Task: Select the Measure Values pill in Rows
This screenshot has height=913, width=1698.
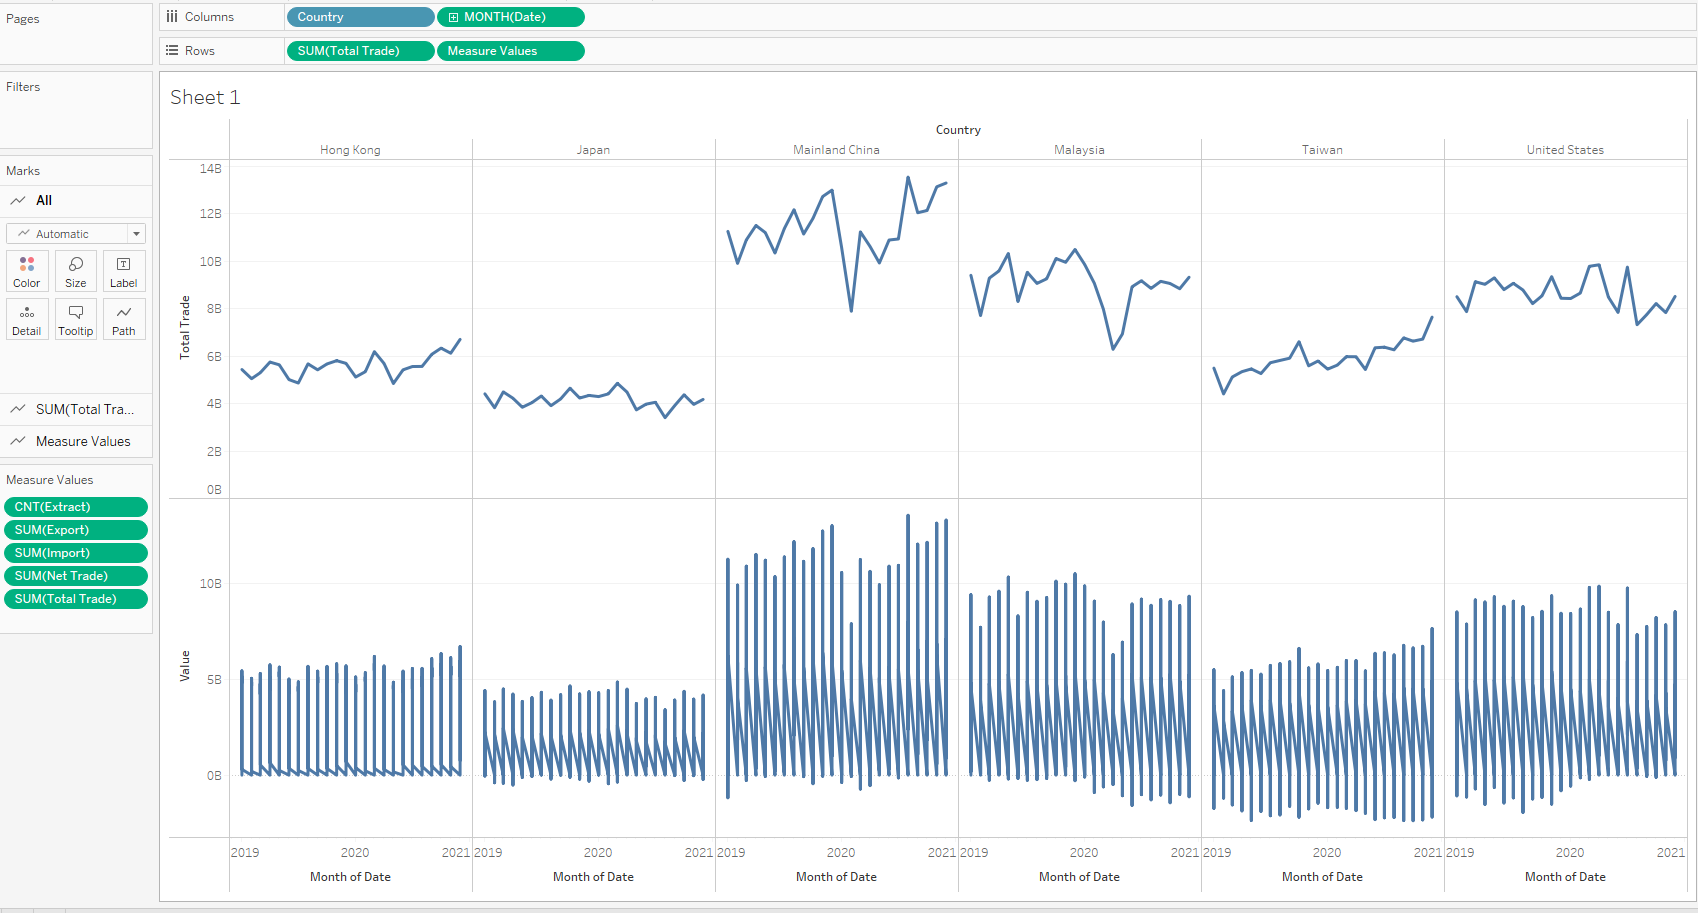Action: (510, 51)
